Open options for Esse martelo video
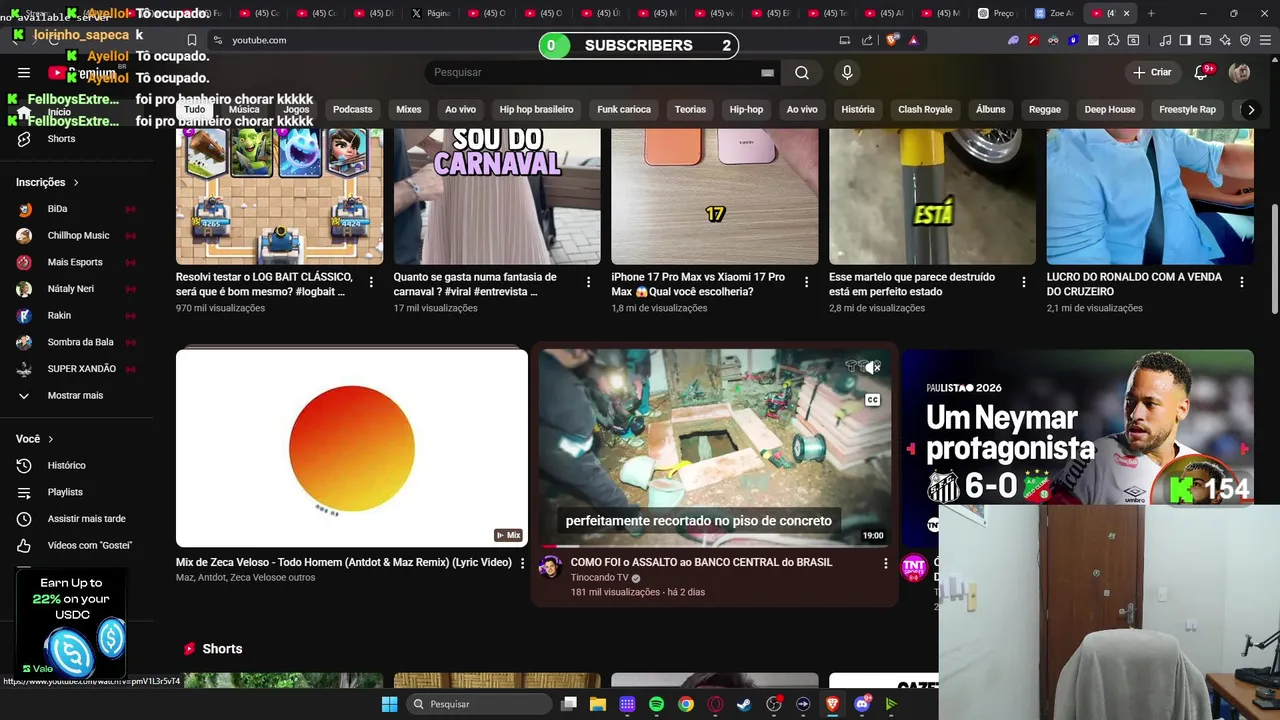The image size is (1280, 720). pyautogui.click(x=1023, y=283)
